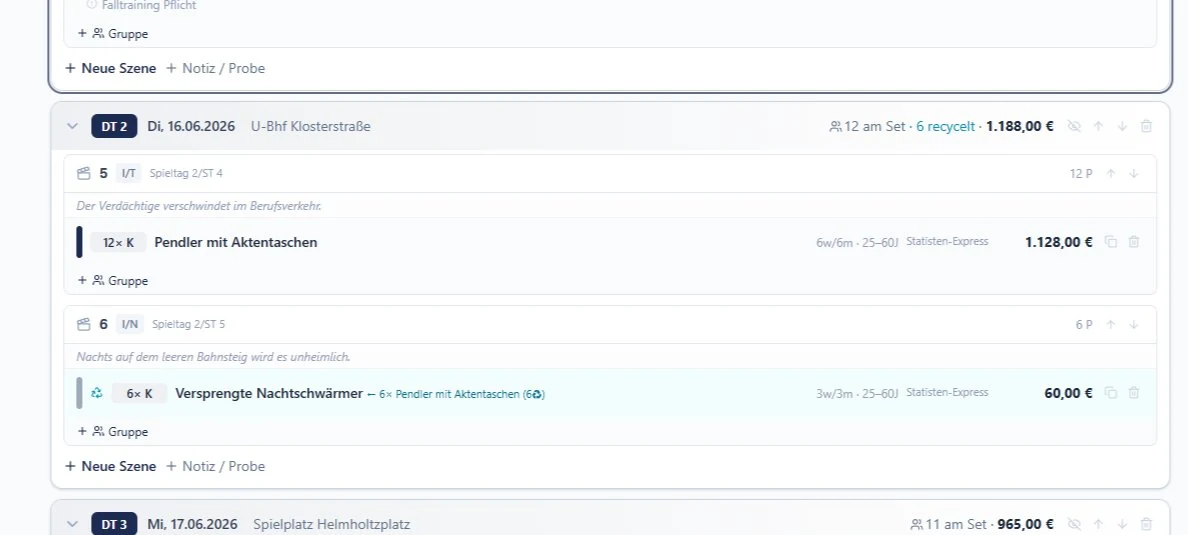Move scene 6 up
Image resolution: width=1188 pixels, height=535 pixels.
(x=1111, y=324)
